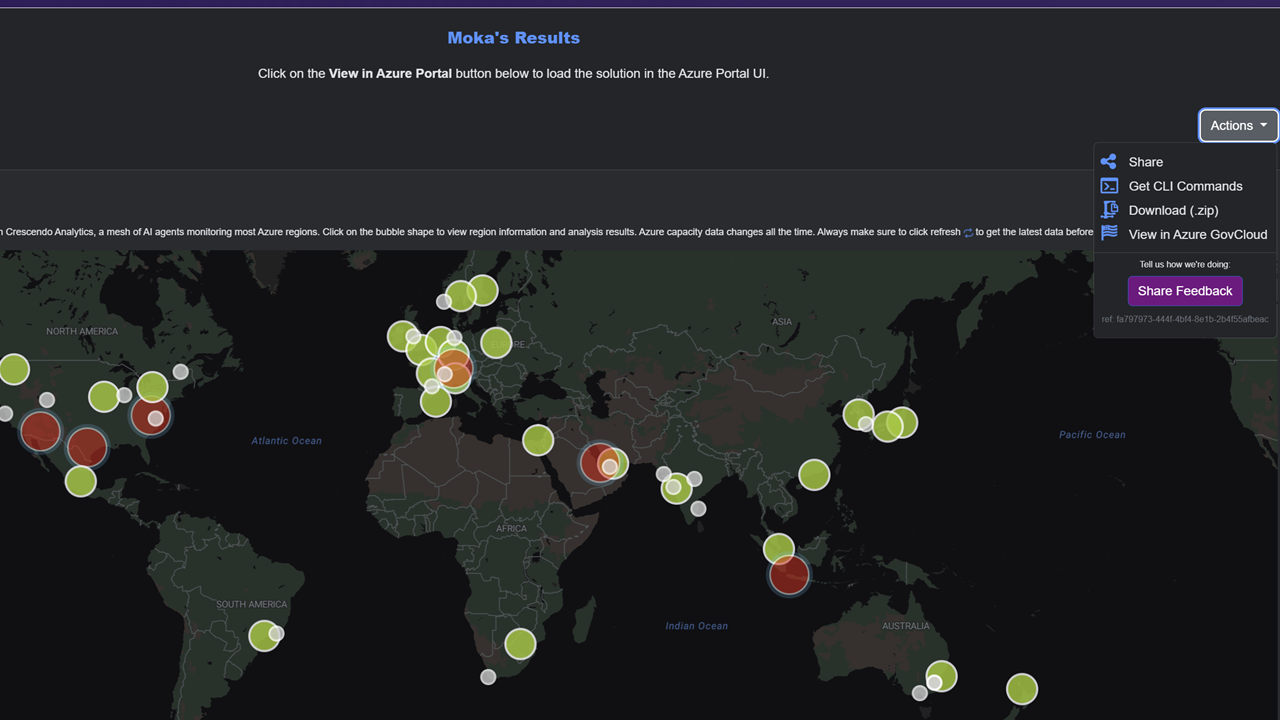Open the red bubble over Texas
The width and height of the screenshot is (1280, 720).
[x=87, y=447]
